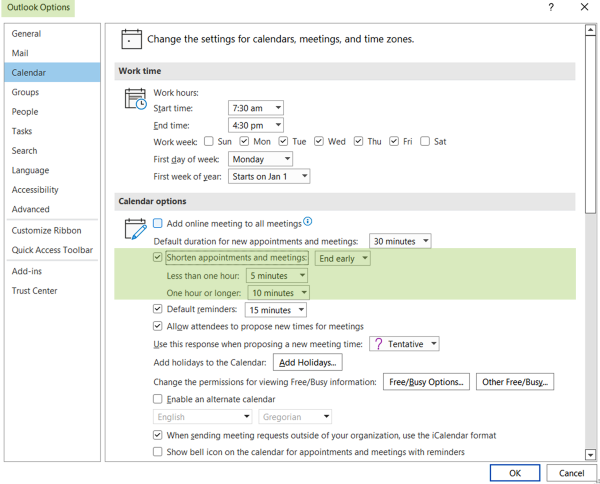Click the scrollbar up arrow

pyautogui.click(x=590, y=30)
